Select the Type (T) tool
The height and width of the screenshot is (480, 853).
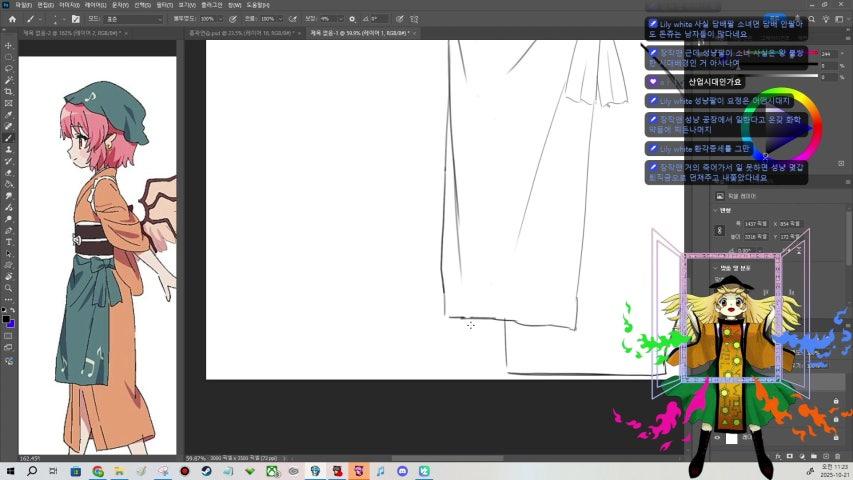(x=8, y=242)
